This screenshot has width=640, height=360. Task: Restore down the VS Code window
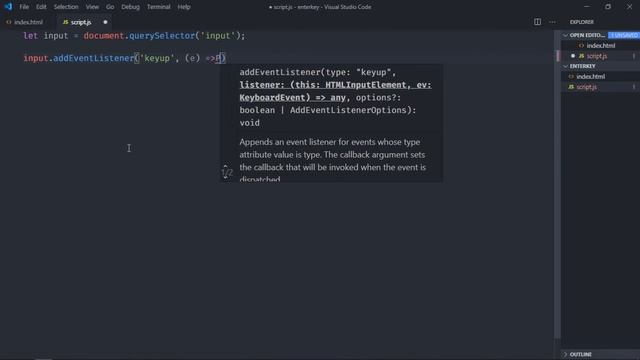608,7
